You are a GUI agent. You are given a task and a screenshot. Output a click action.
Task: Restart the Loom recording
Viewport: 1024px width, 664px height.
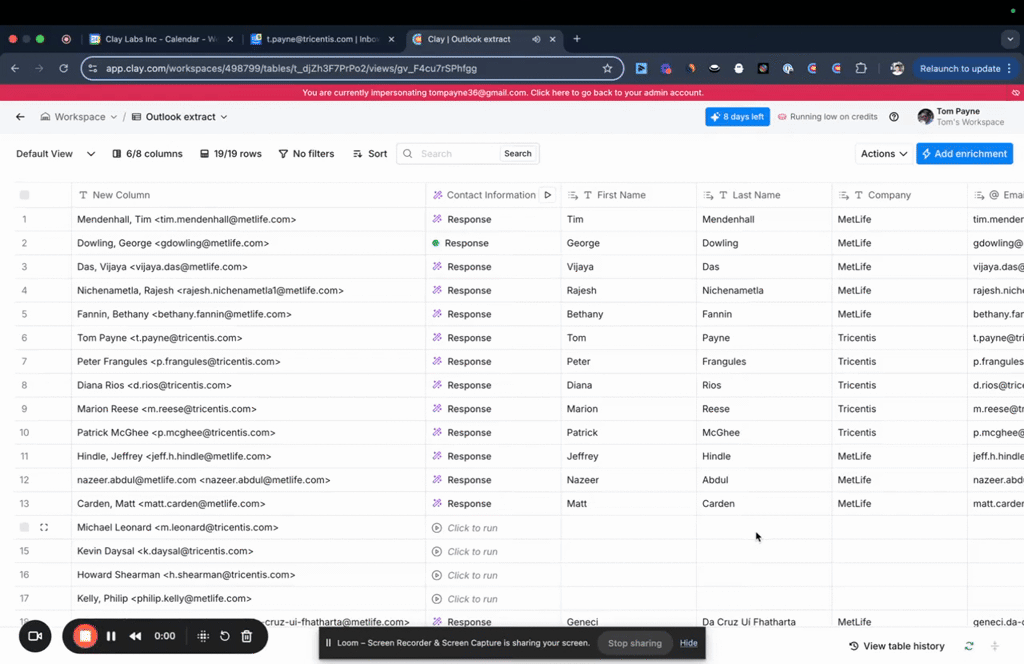click(225, 636)
